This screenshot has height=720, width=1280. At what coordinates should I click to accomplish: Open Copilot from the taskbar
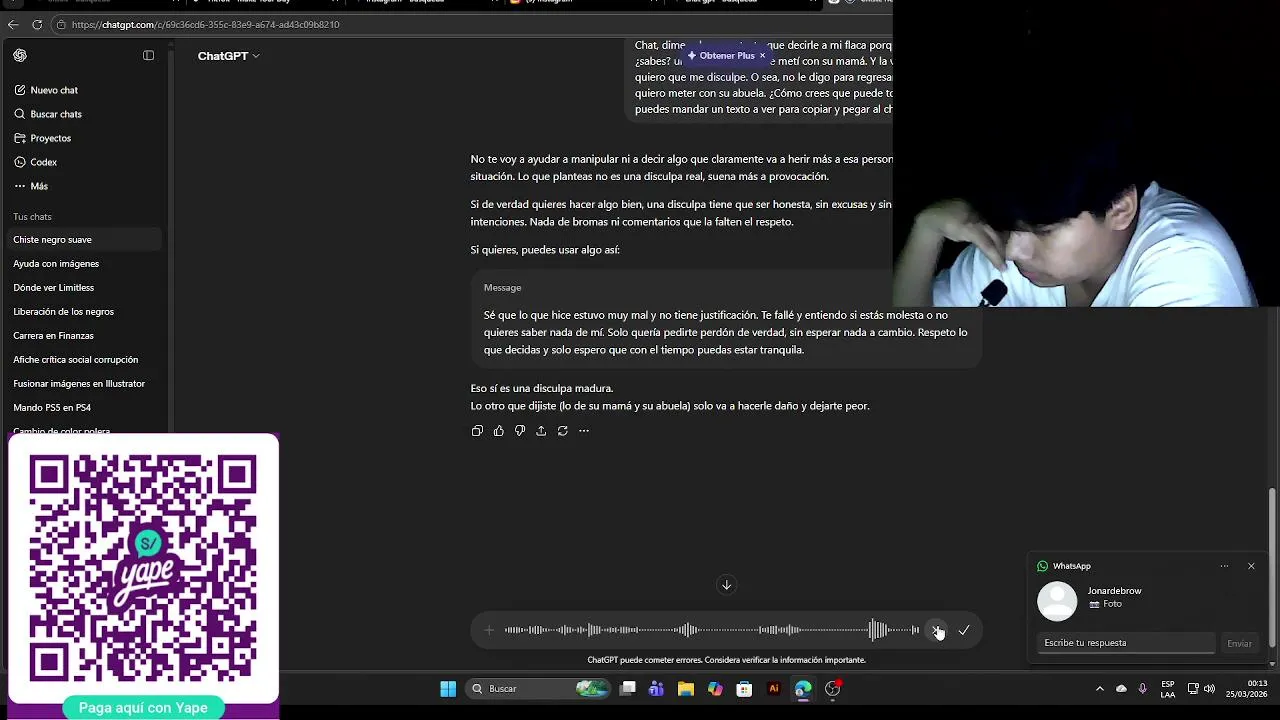tap(714, 688)
